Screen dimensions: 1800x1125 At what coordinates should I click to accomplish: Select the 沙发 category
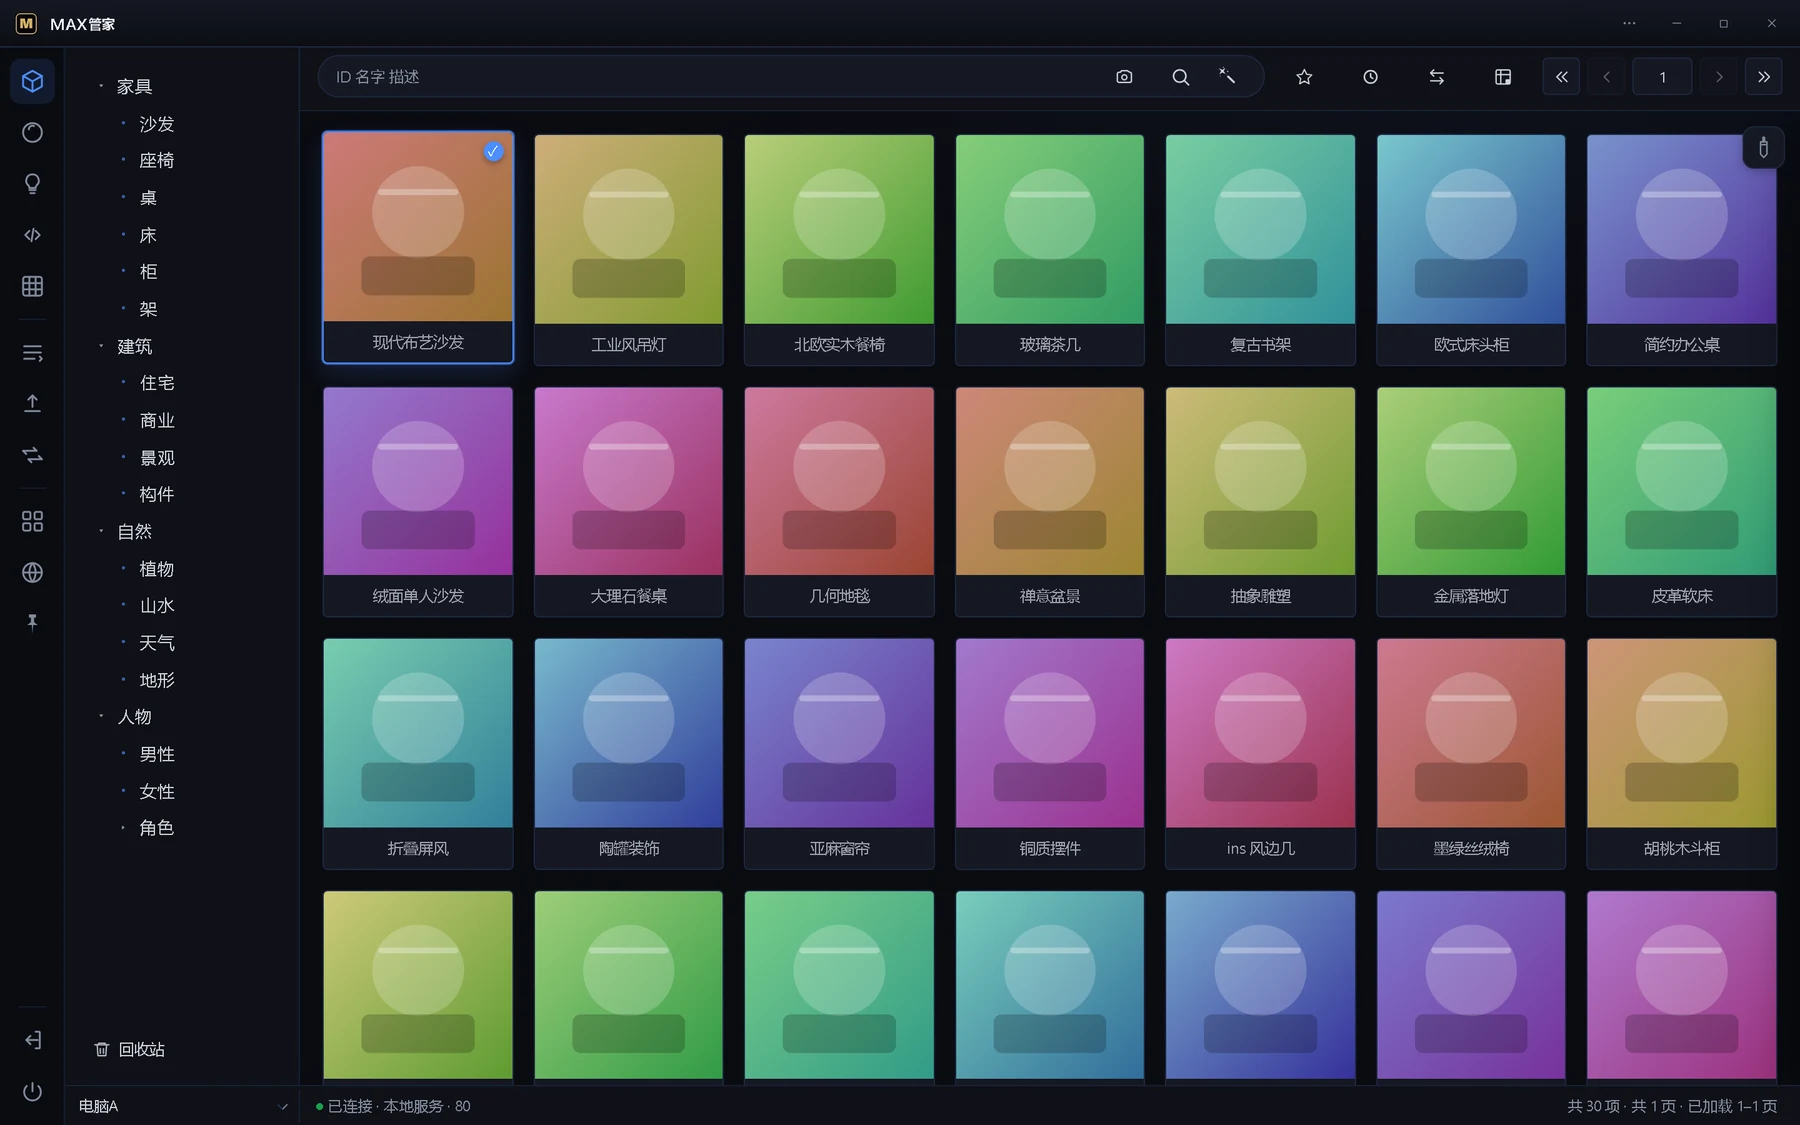[x=157, y=124]
